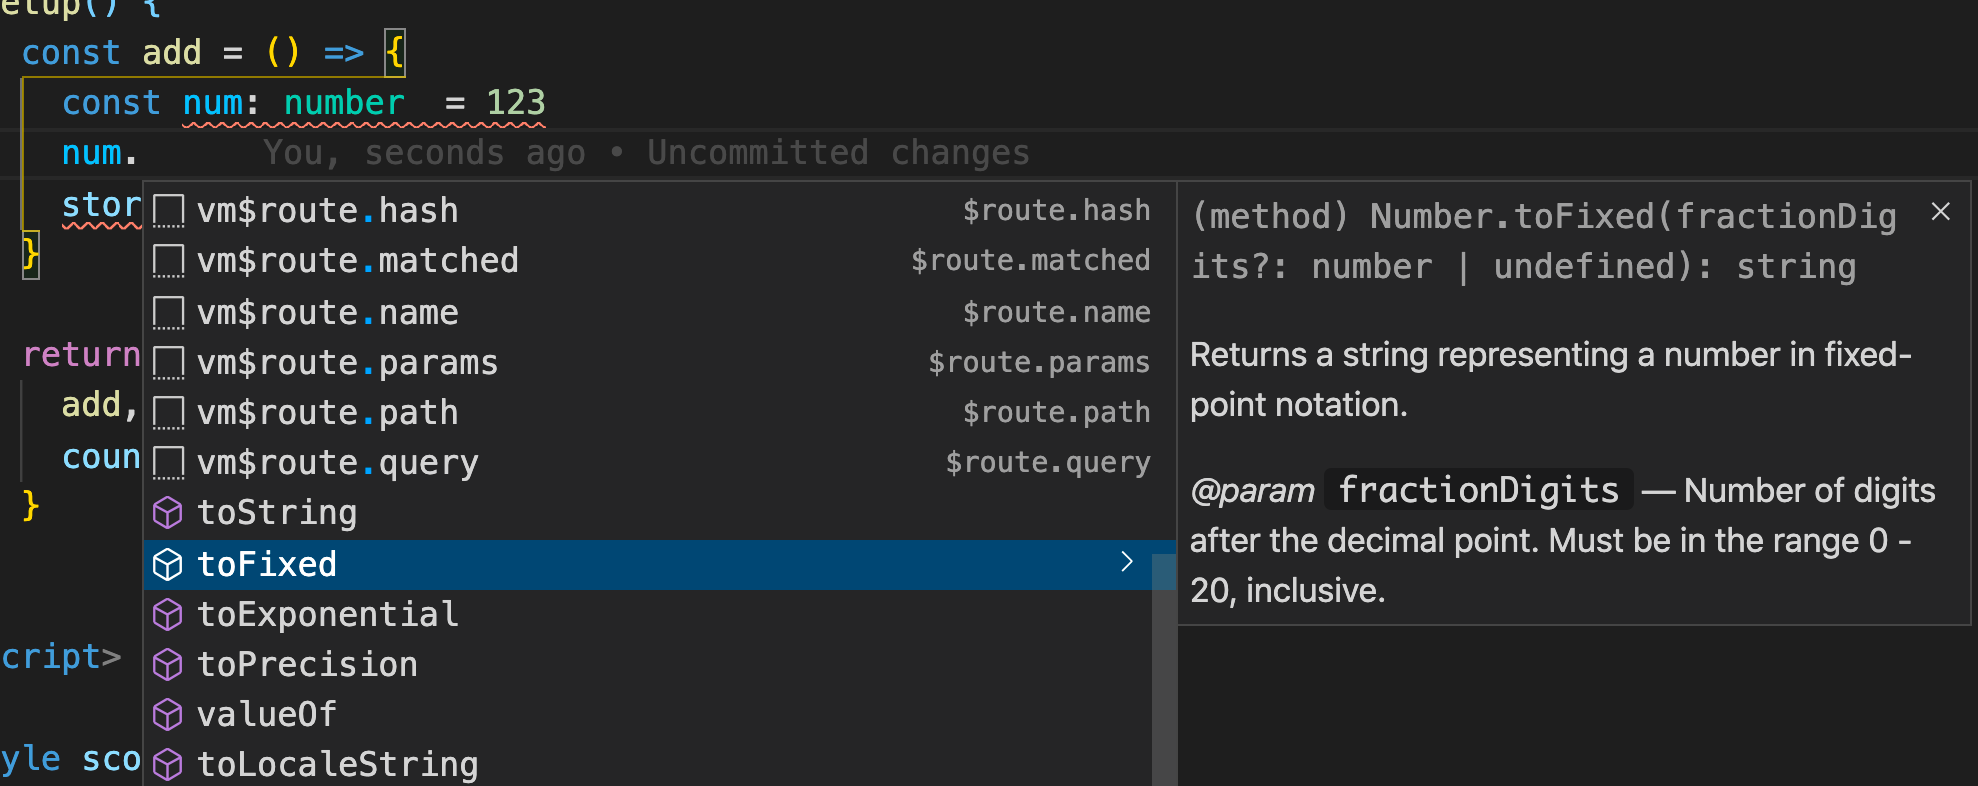1978x786 pixels.
Task: Click the cube icon next to toExponential
Action: (167, 615)
